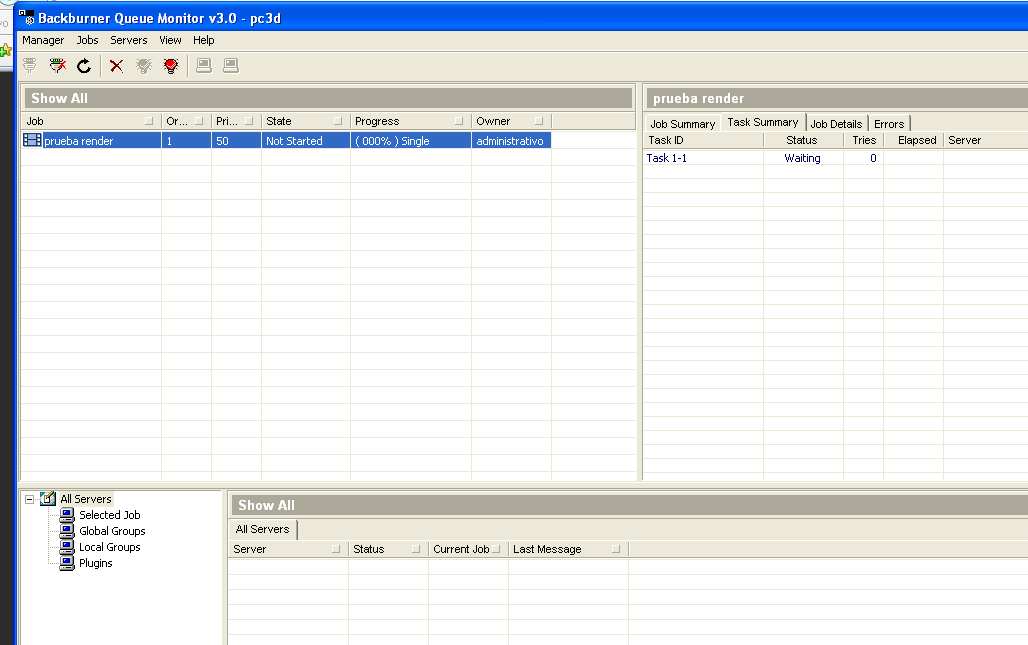The height and width of the screenshot is (645, 1028).
Task: Open the View menu
Action: click(170, 40)
